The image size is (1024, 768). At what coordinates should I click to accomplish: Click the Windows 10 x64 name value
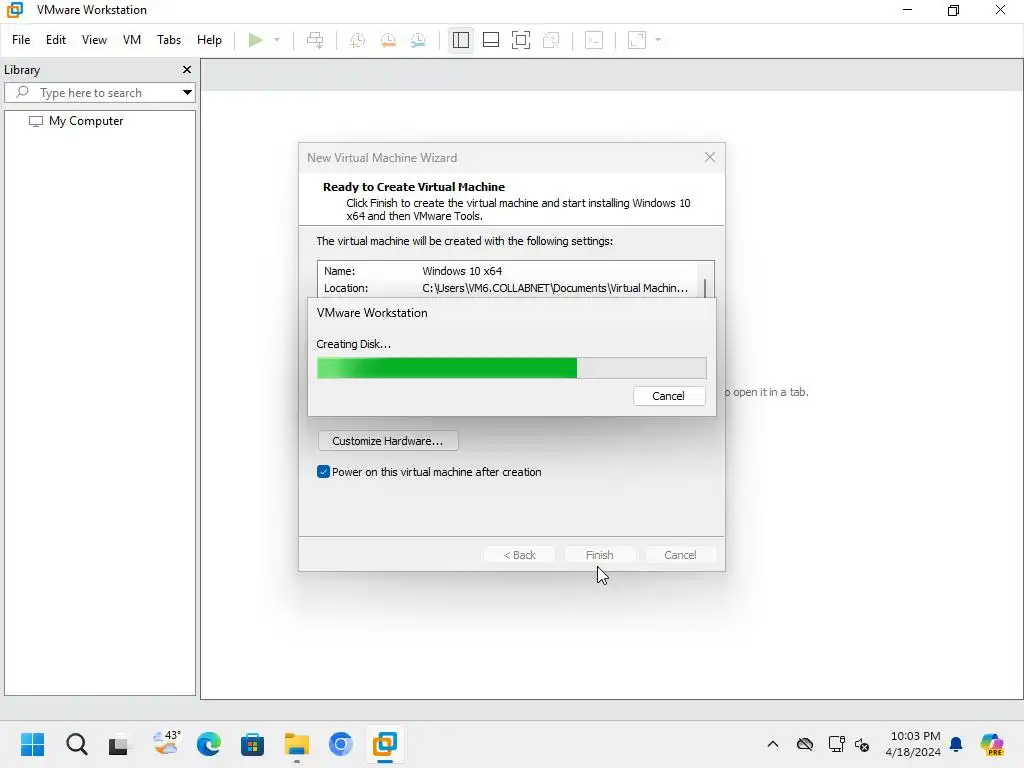coord(462,271)
